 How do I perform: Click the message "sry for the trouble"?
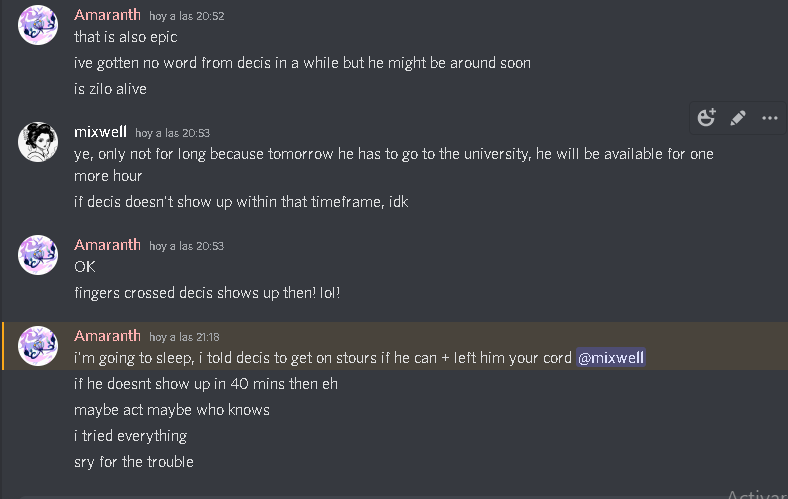pyautogui.click(x=133, y=462)
